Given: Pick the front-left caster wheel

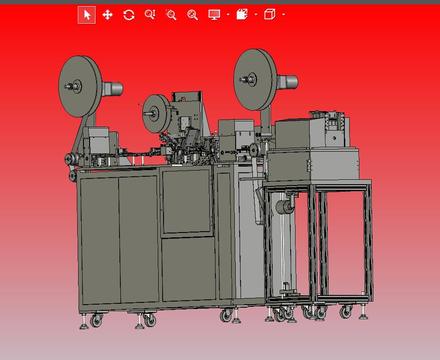Looking at the screenshot, I should [x=96, y=320].
